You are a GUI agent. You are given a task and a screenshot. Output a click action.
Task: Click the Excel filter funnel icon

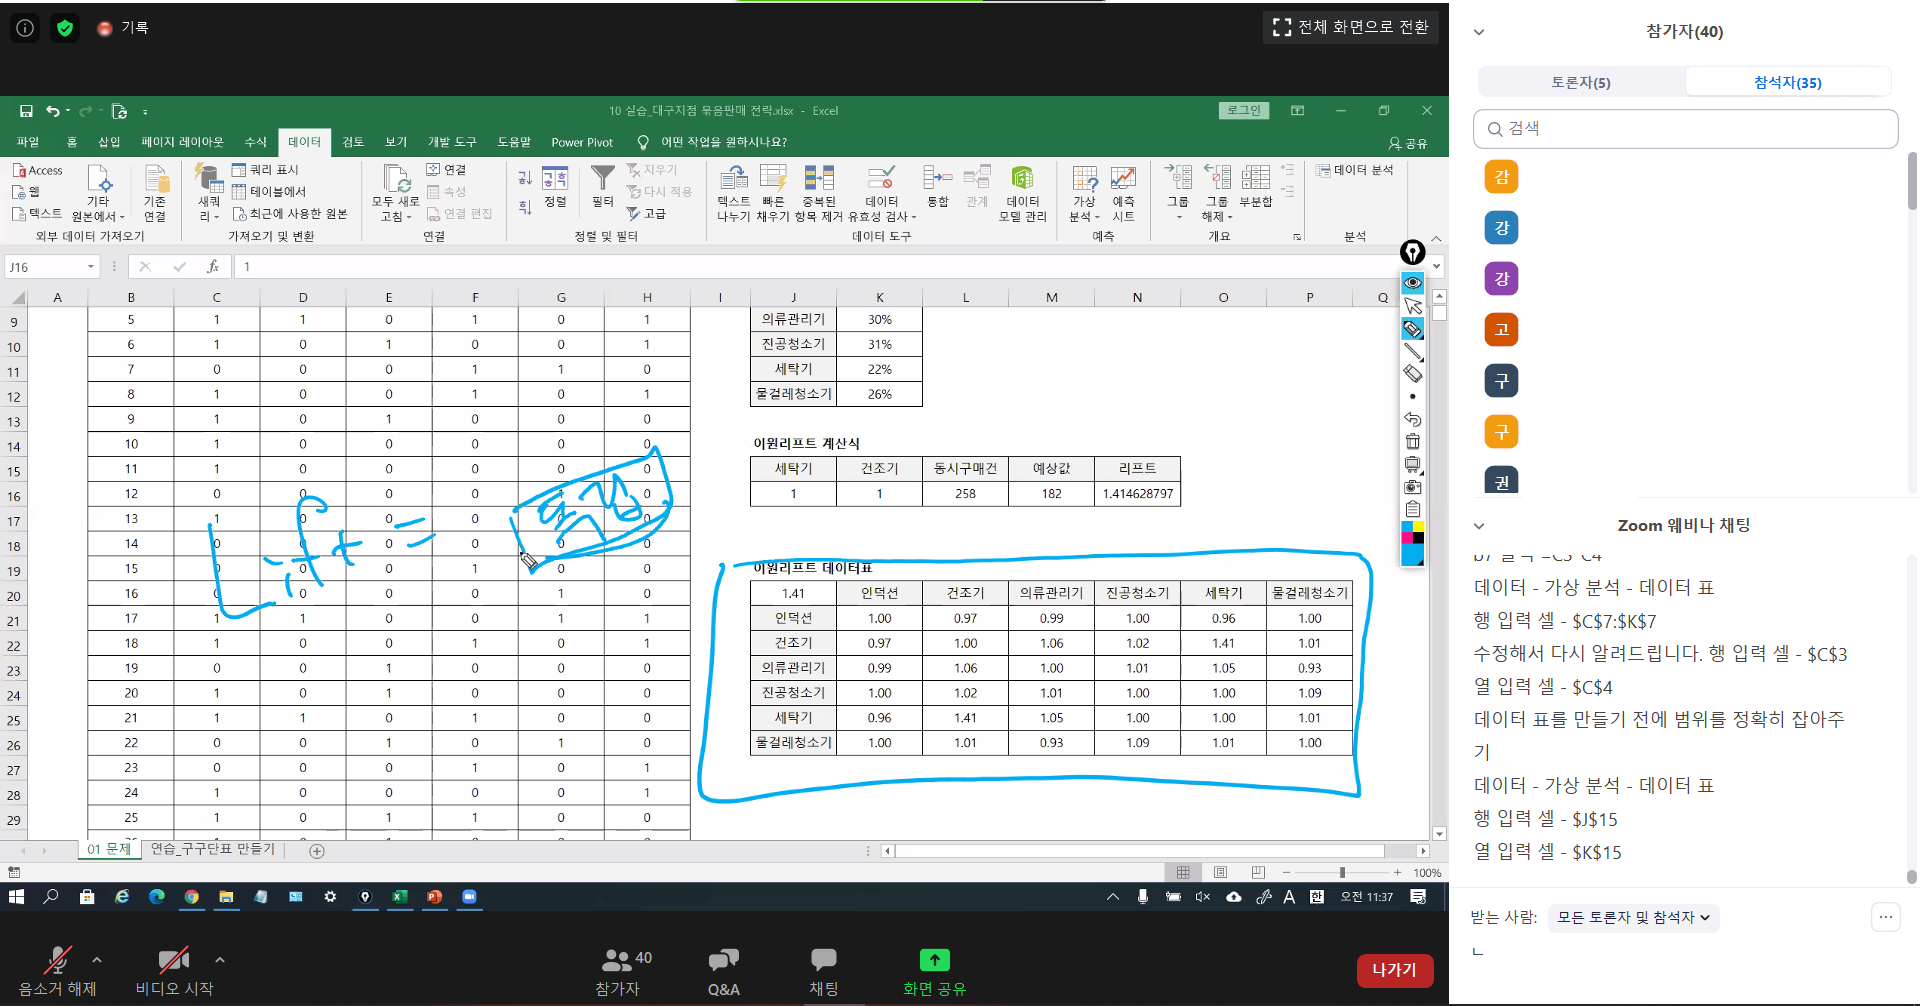[602, 179]
